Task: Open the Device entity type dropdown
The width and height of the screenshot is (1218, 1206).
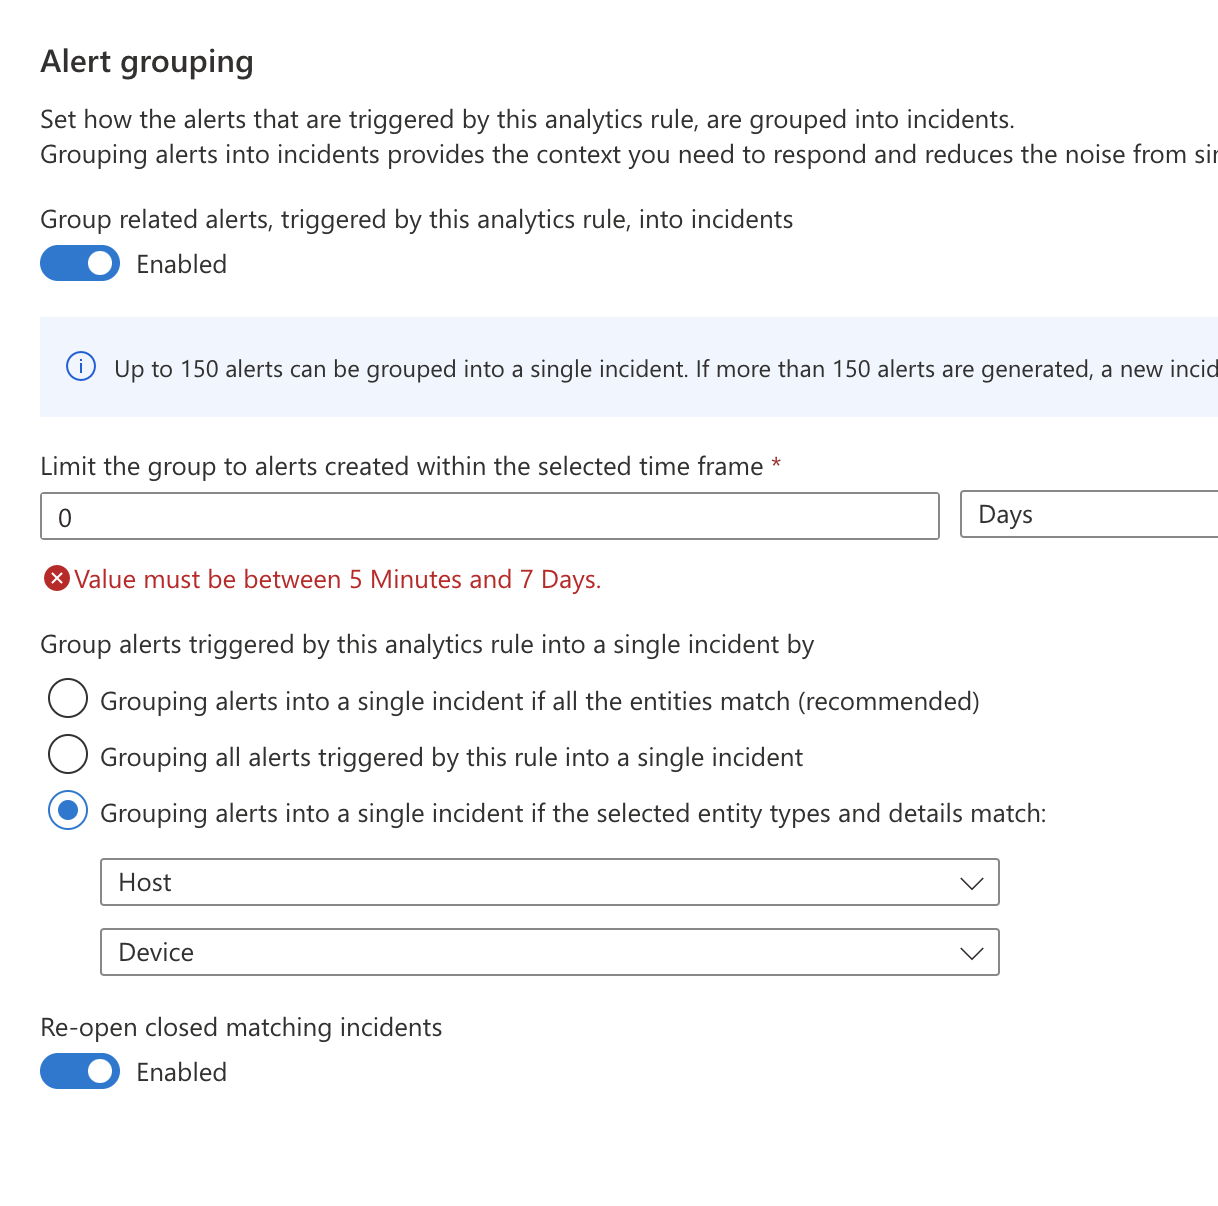Action: (550, 952)
